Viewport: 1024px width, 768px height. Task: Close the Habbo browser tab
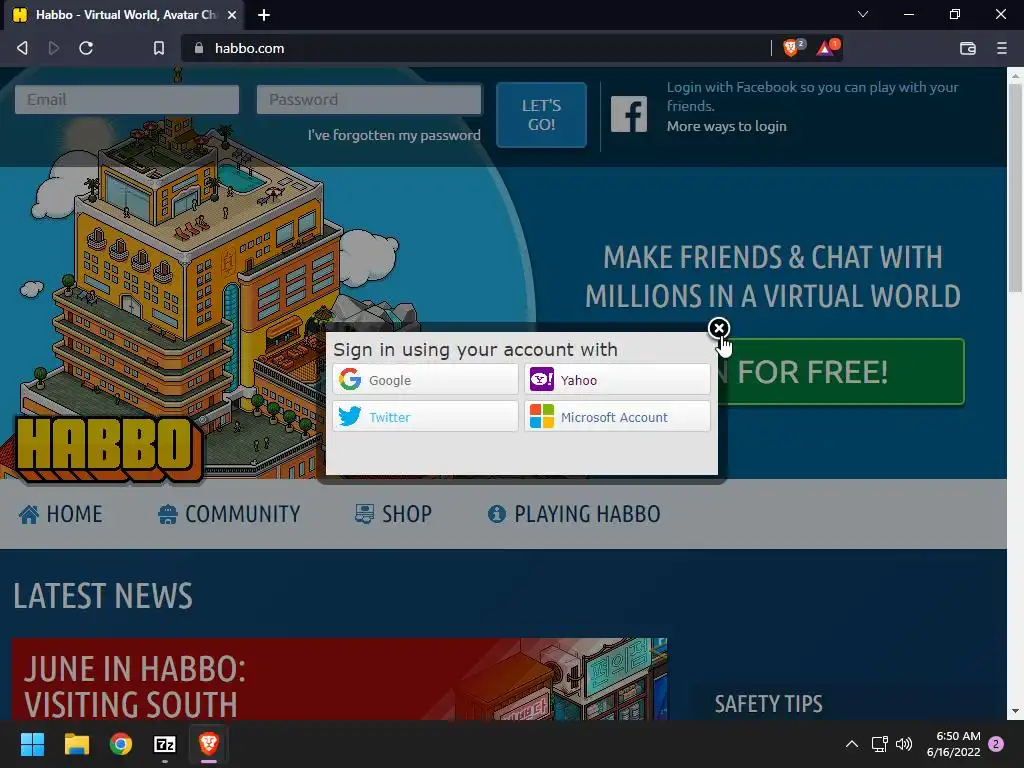(232, 15)
